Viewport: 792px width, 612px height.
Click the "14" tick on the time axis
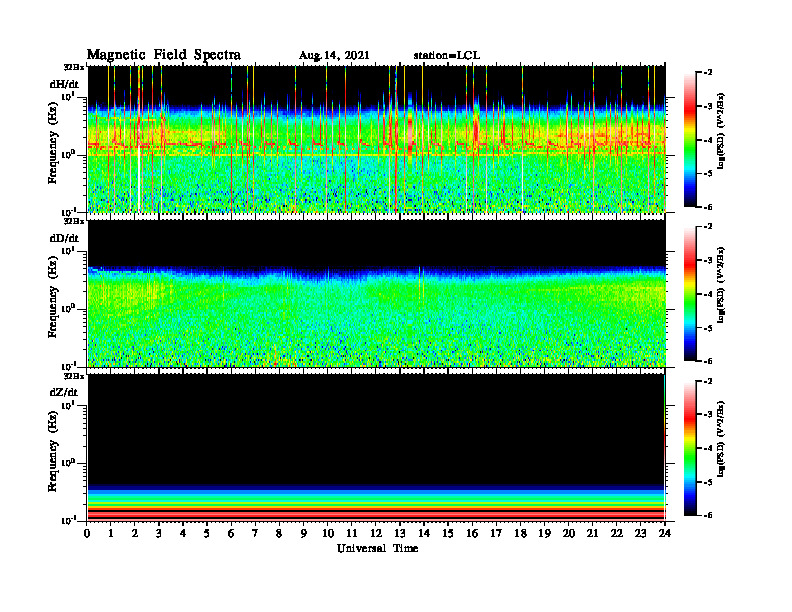[424, 534]
